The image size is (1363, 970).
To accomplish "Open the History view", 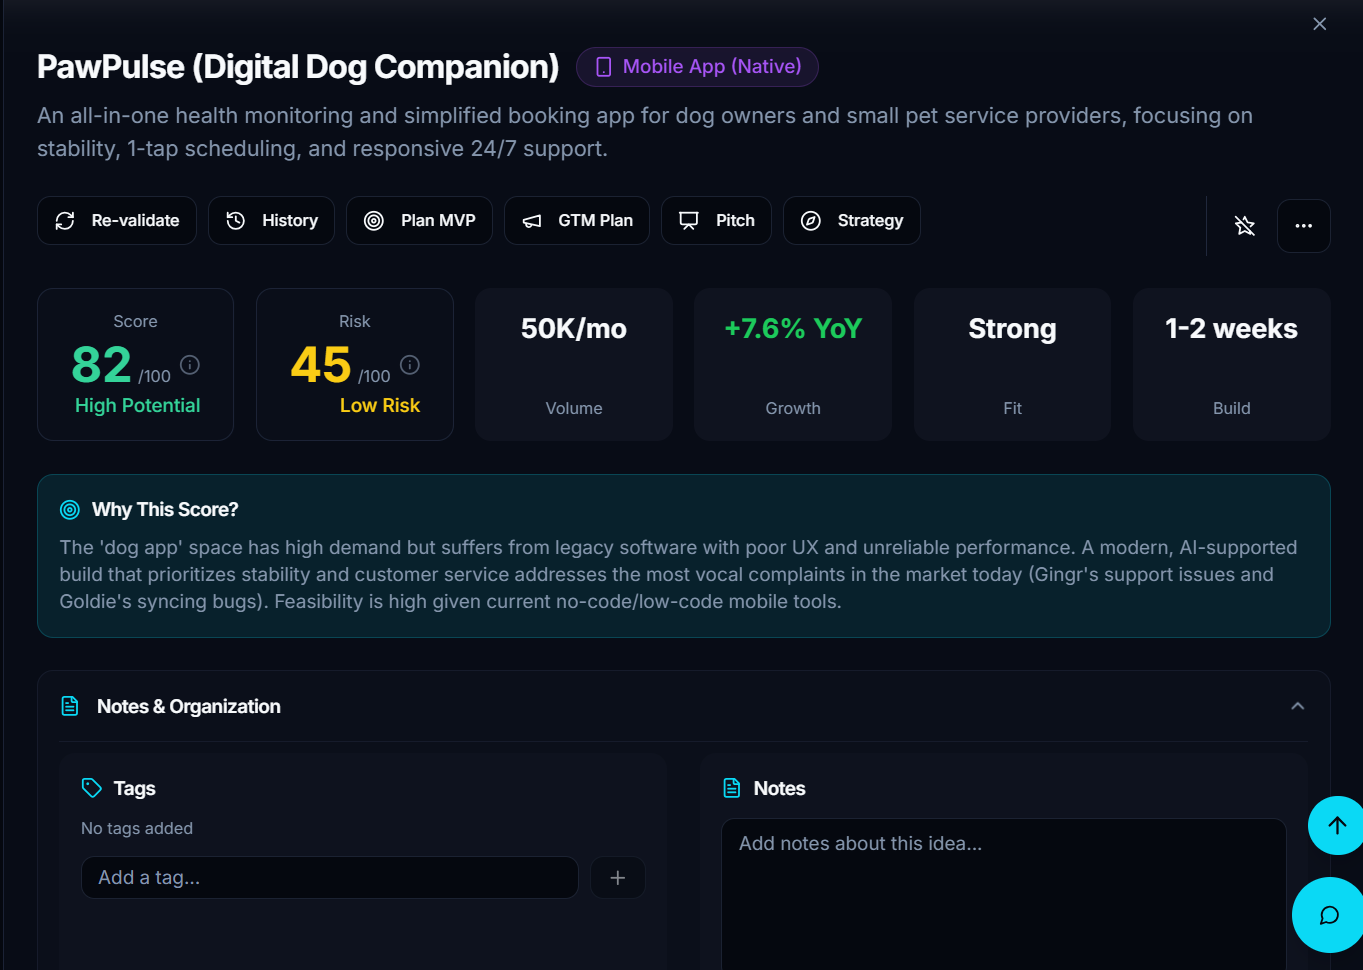I will coord(271,221).
